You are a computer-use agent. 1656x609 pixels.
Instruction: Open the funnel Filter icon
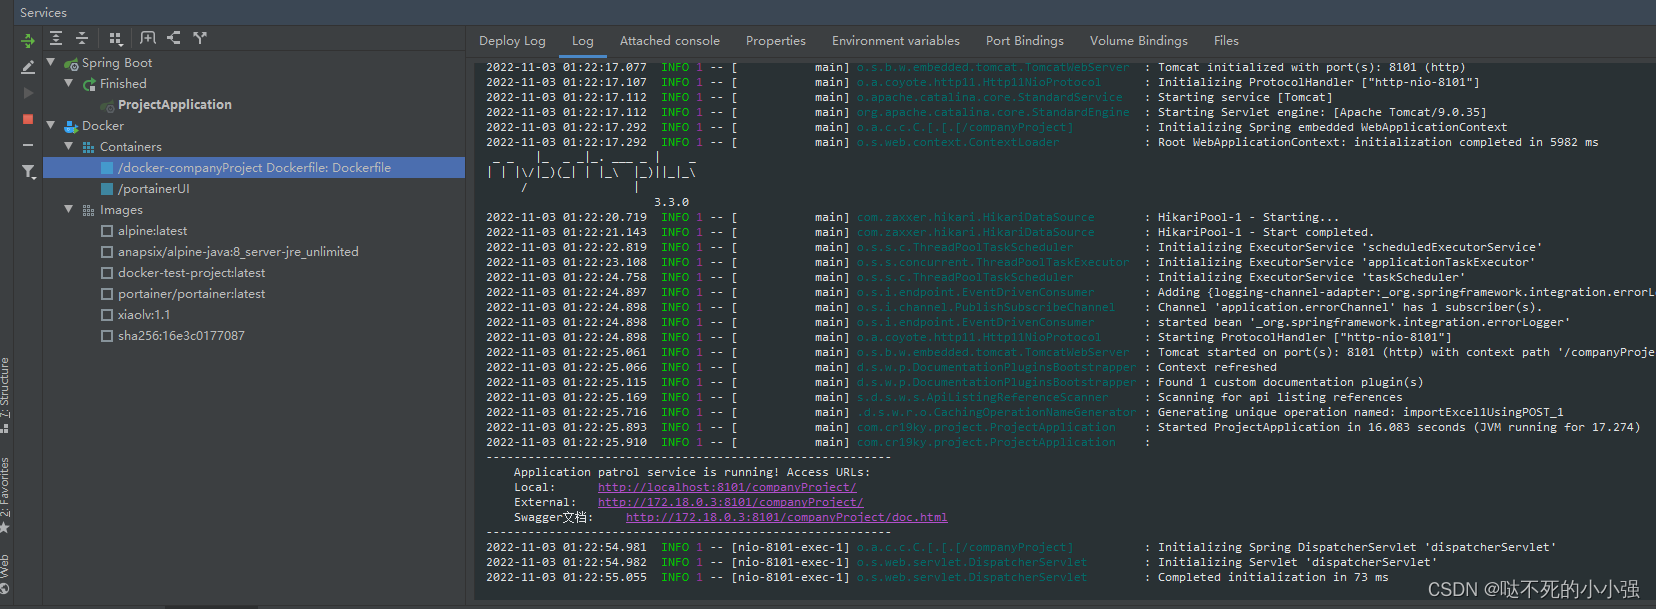pyautogui.click(x=29, y=172)
